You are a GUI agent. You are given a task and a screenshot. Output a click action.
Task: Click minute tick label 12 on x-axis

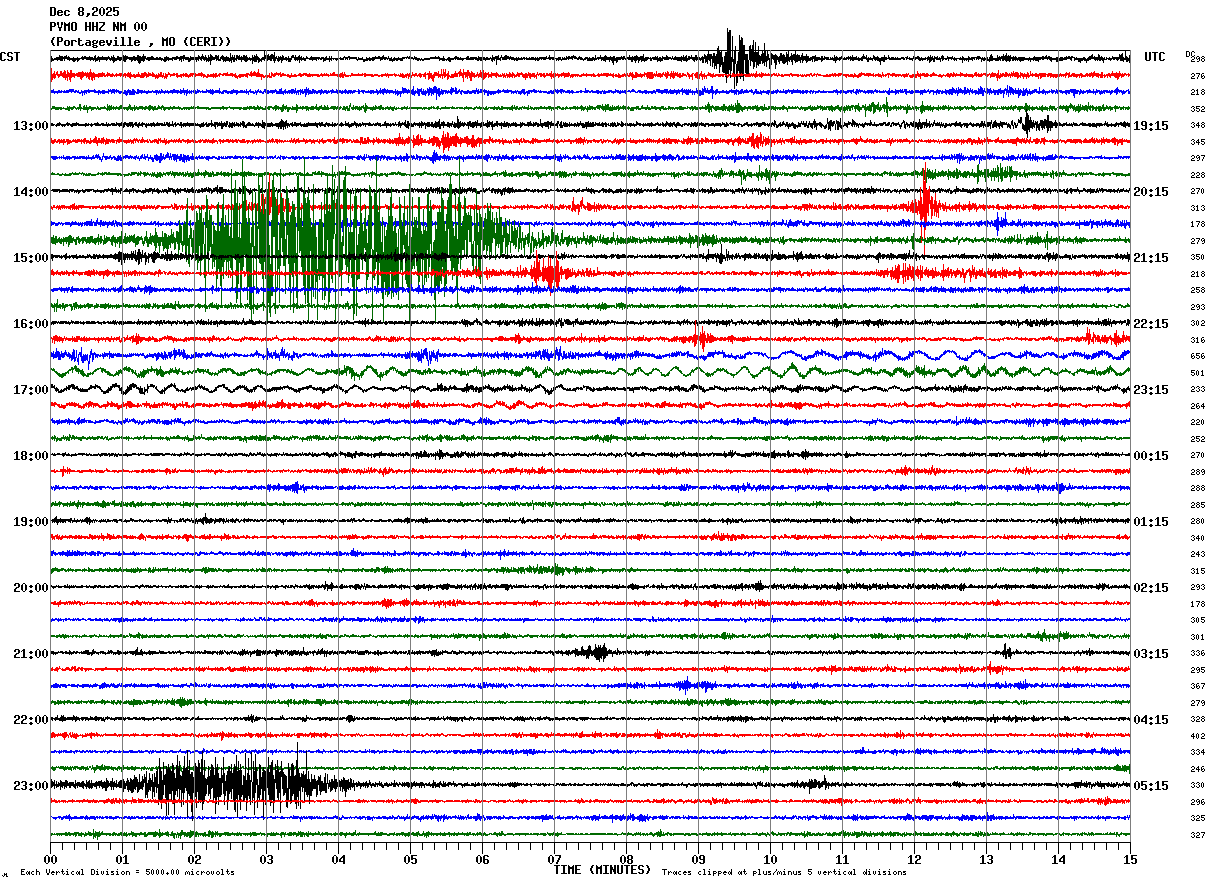[914, 859]
